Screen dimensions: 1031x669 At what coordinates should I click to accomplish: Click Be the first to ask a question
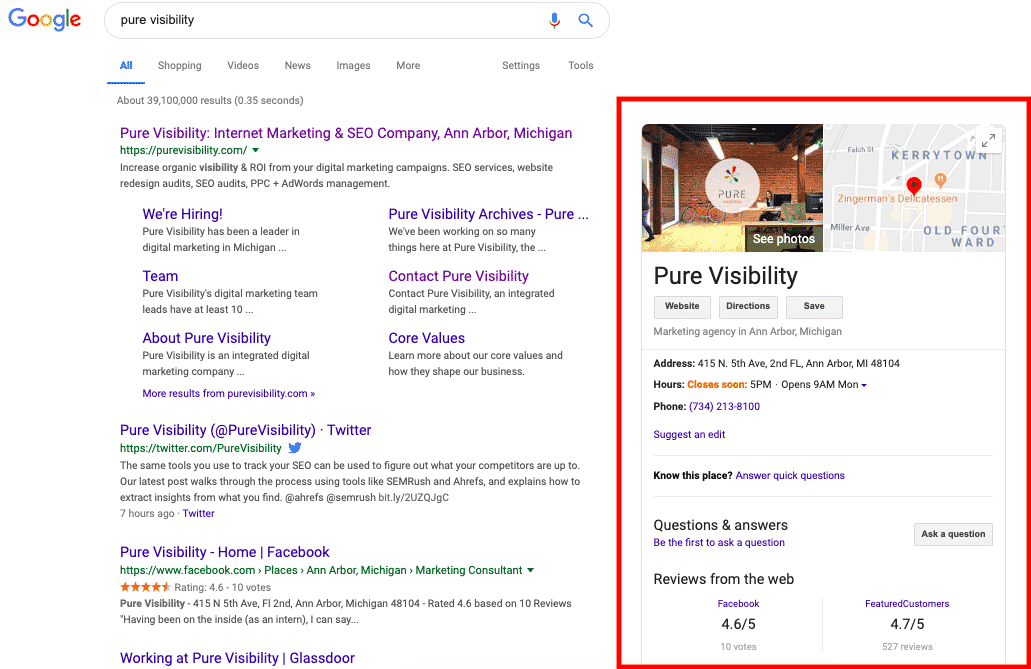point(719,543)
